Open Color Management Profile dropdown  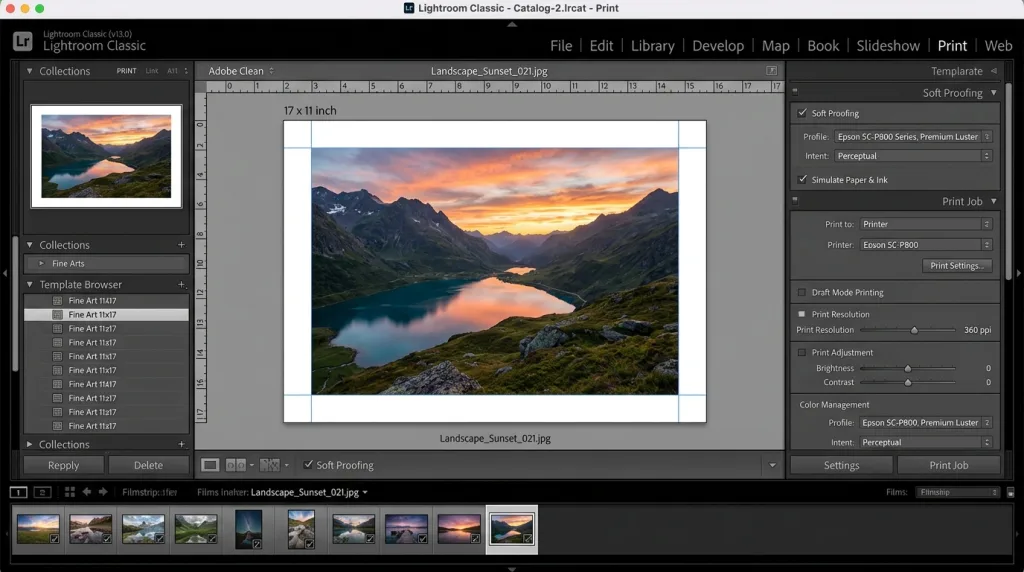tap(925, 422)
